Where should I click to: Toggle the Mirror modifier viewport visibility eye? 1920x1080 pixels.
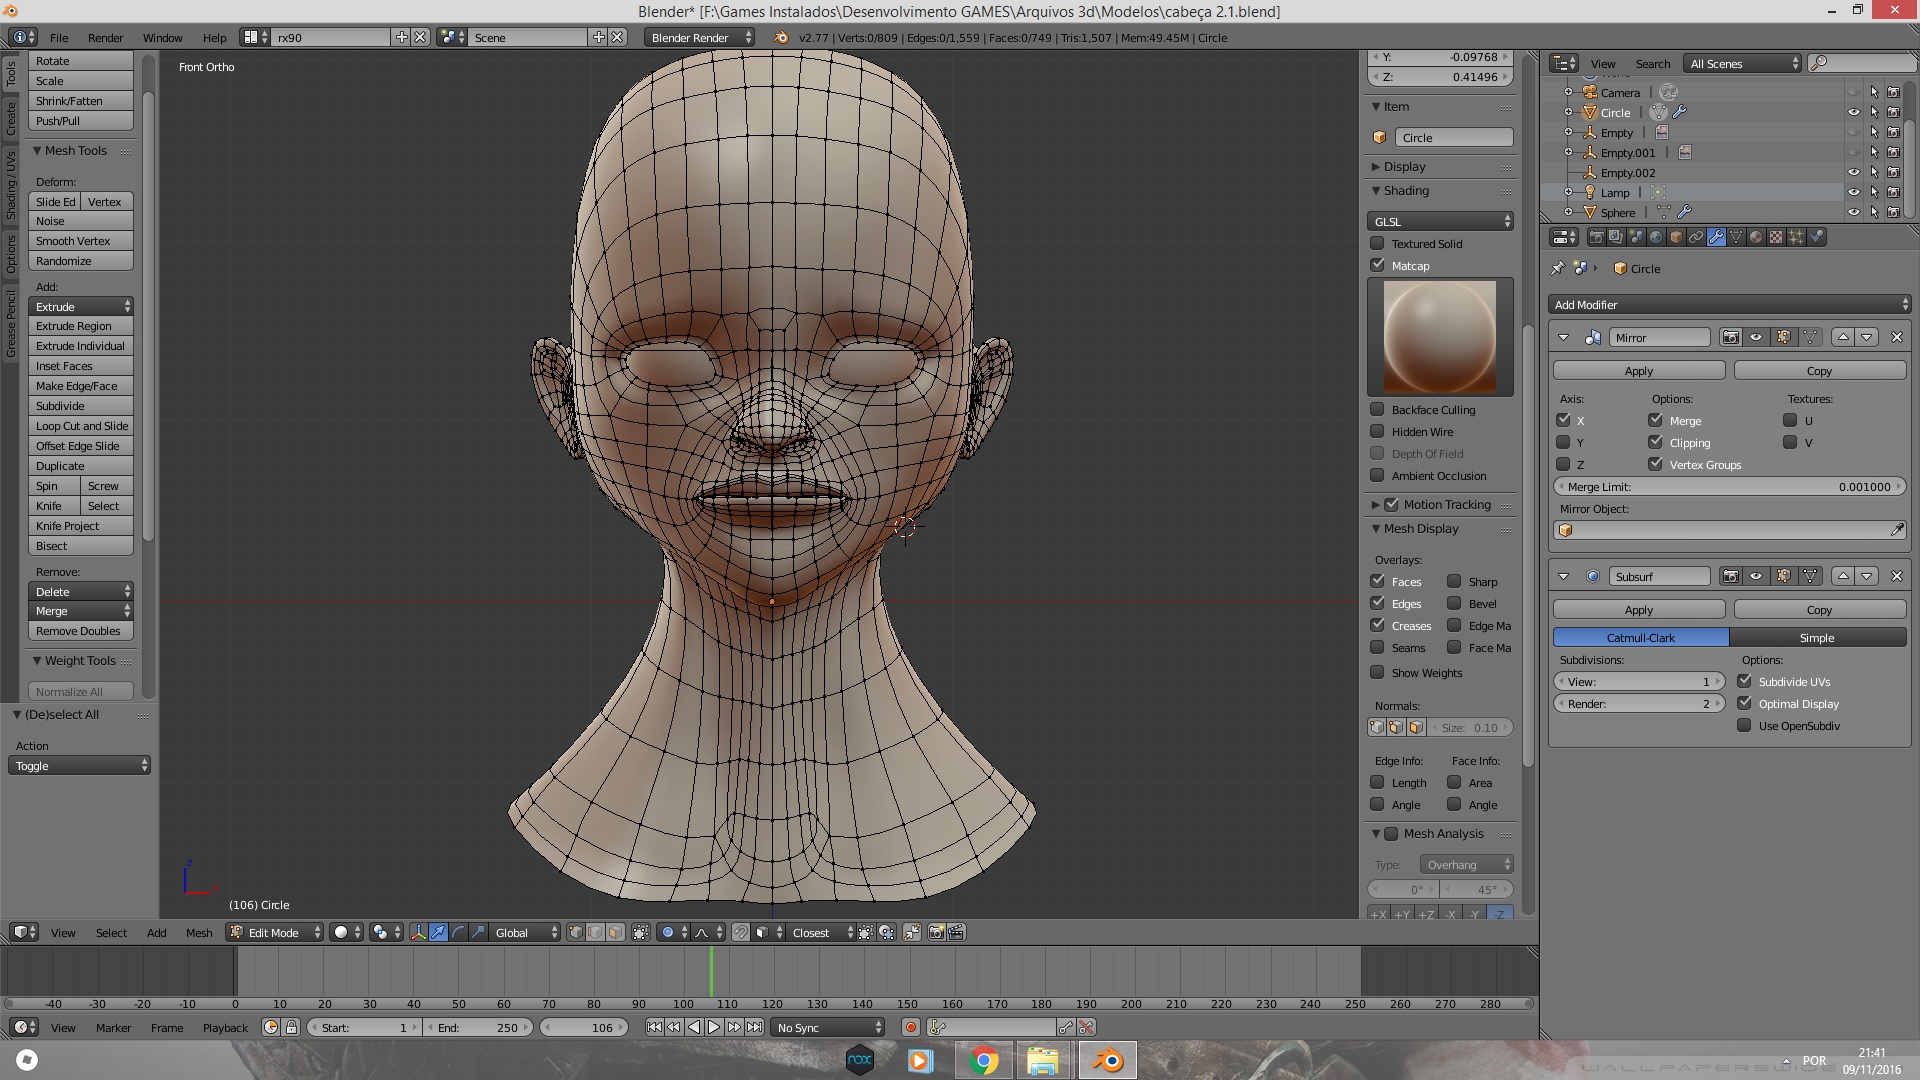click(x=1756, y=337)
